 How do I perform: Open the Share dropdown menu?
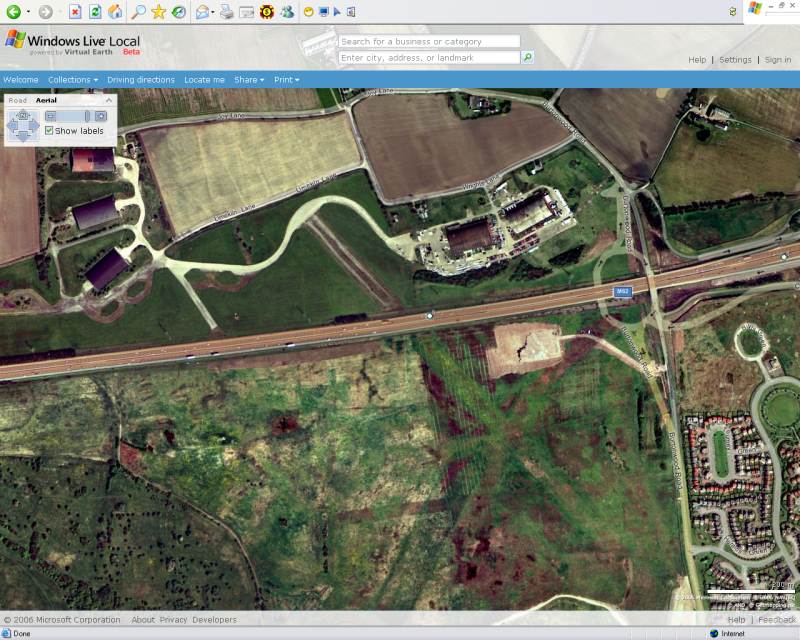click(249, 79)
